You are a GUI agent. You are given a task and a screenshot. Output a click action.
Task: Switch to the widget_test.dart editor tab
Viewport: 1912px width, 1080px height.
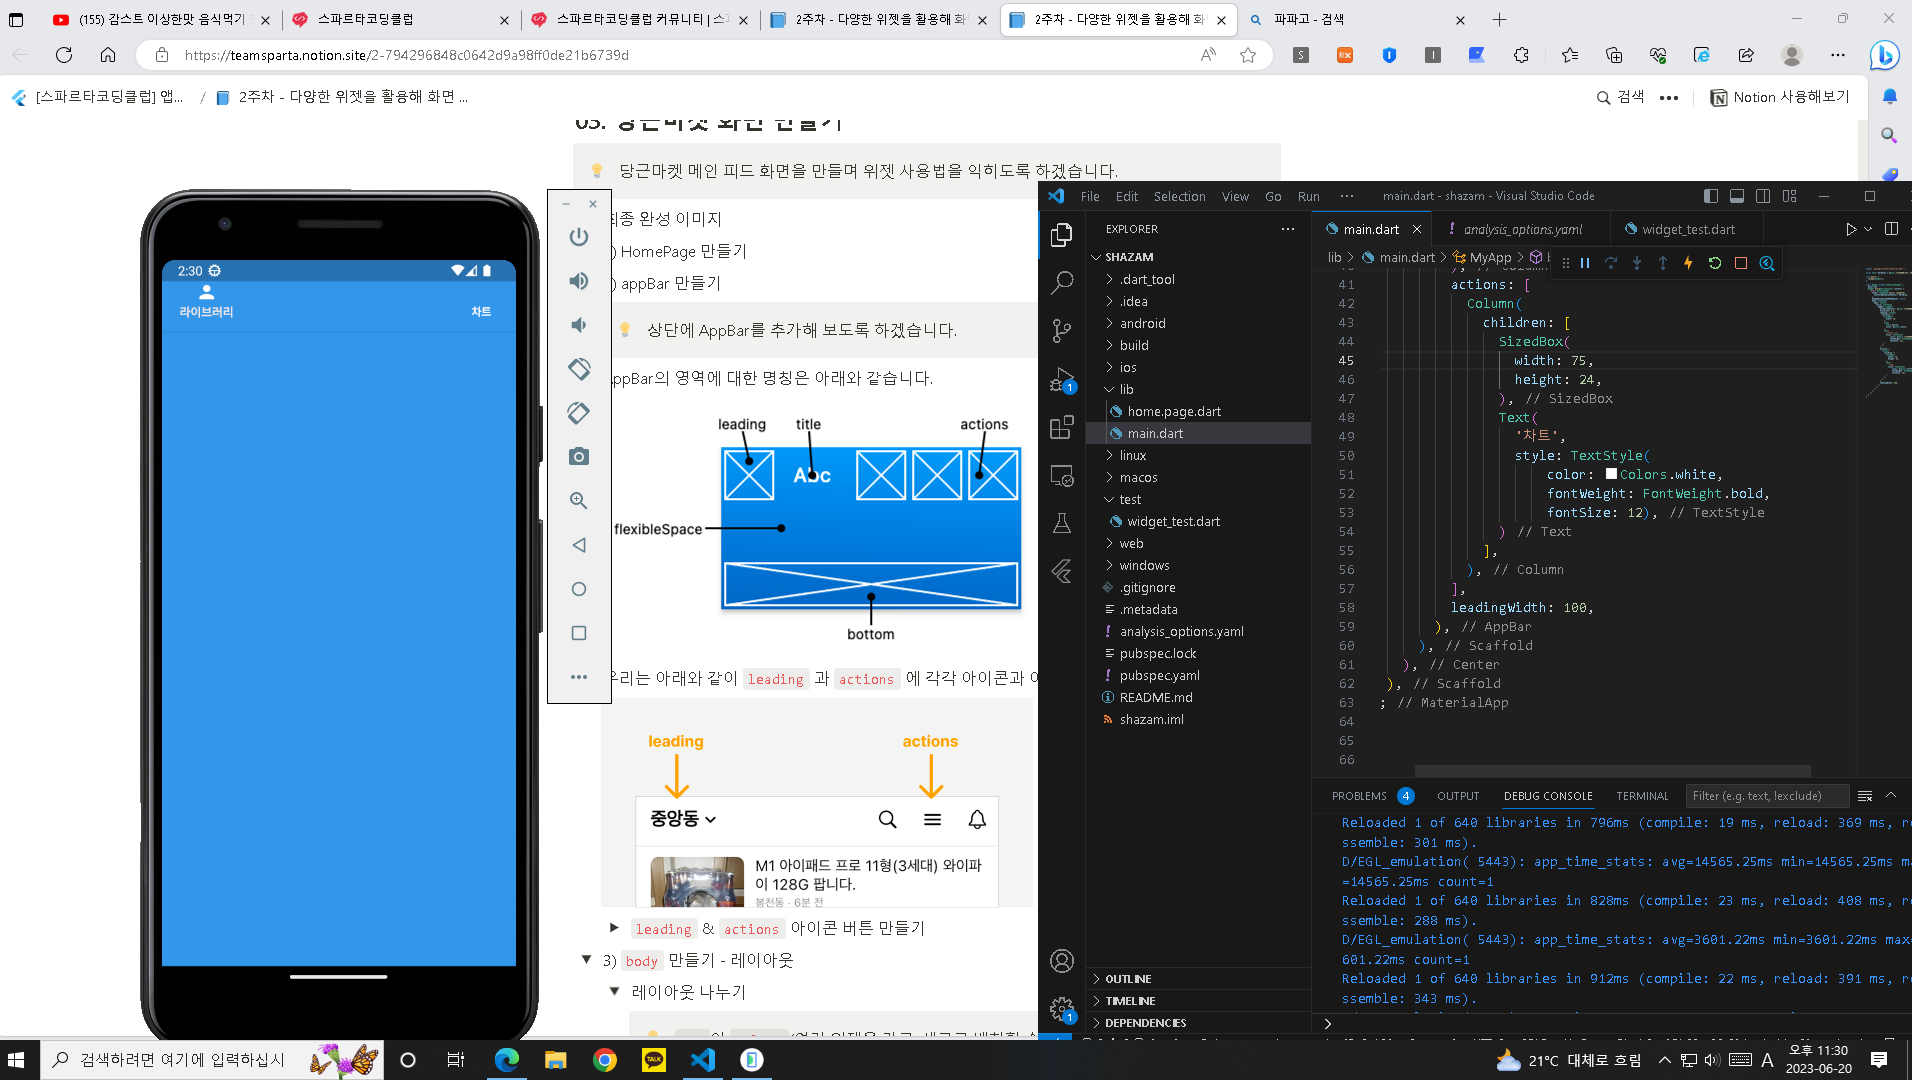click(1688, 229)
